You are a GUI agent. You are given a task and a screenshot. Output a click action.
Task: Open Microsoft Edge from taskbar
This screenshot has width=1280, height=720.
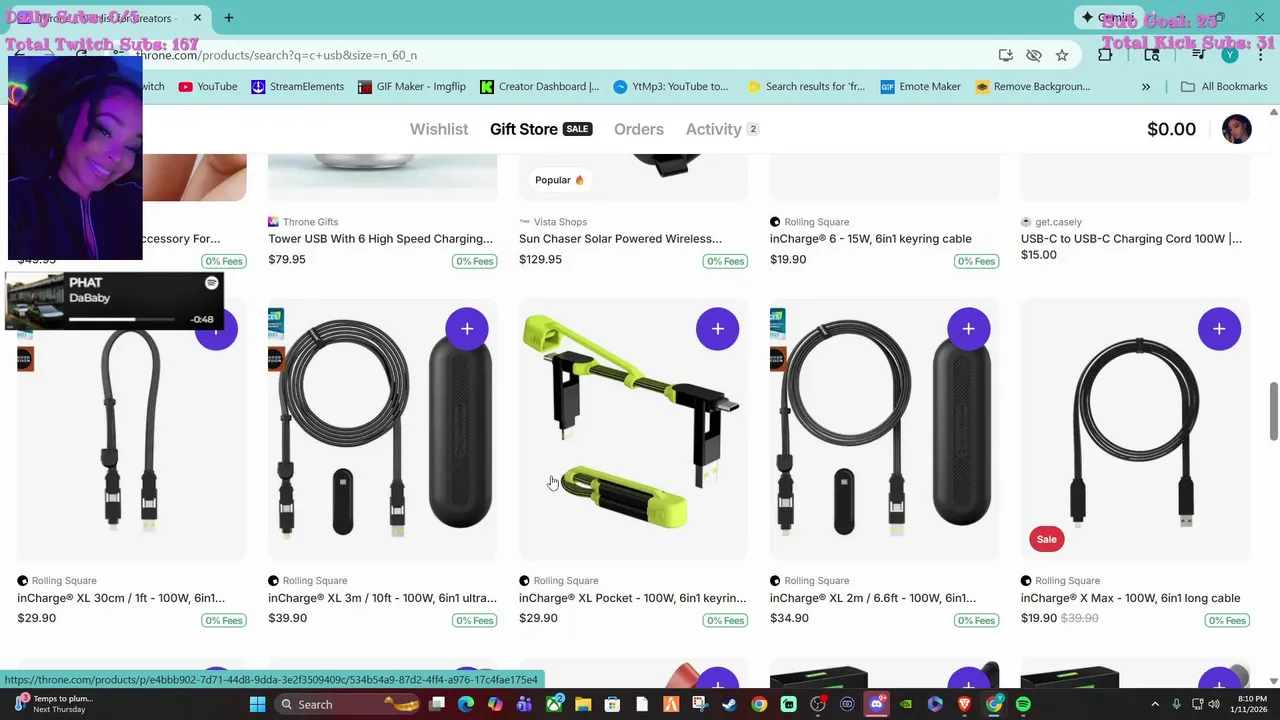coord(466,704)
